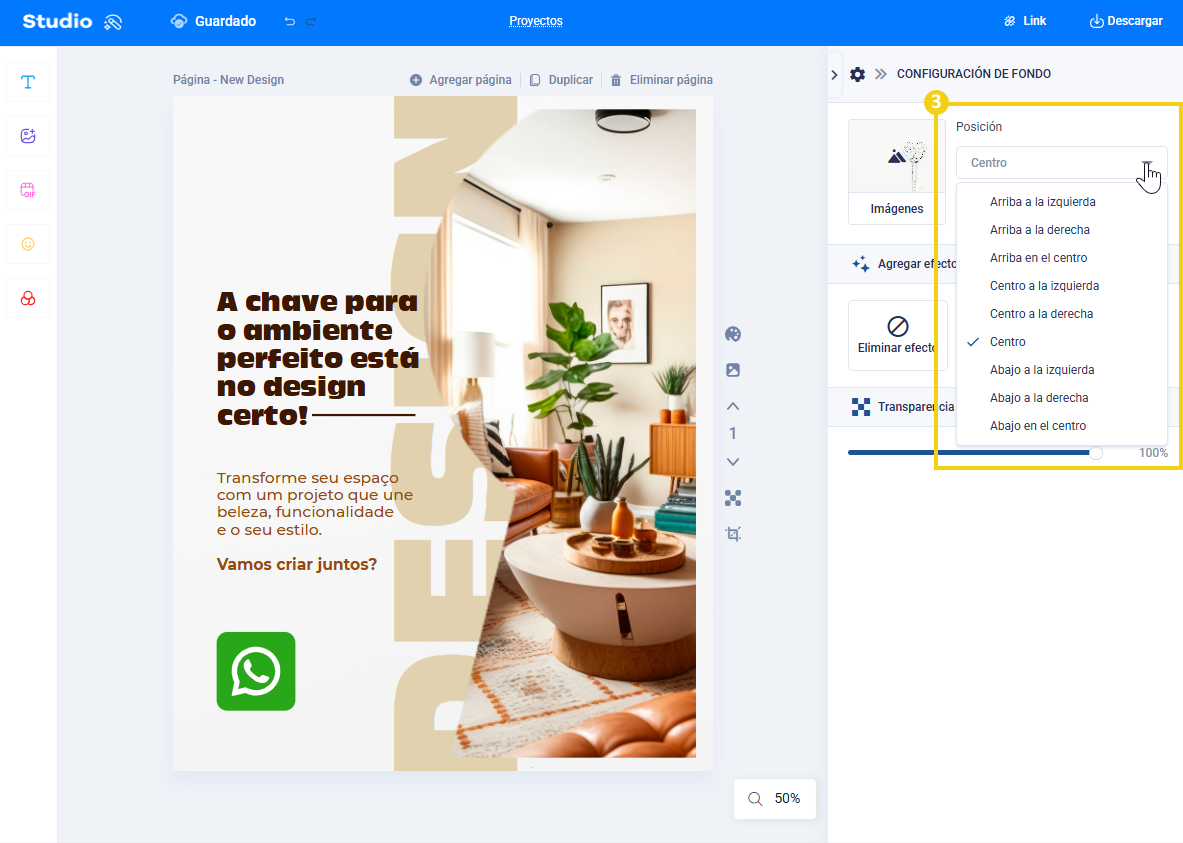Screen dimensions: 1183x843
Task: Click Agregar página to add a page
Action: click(460, 80)
